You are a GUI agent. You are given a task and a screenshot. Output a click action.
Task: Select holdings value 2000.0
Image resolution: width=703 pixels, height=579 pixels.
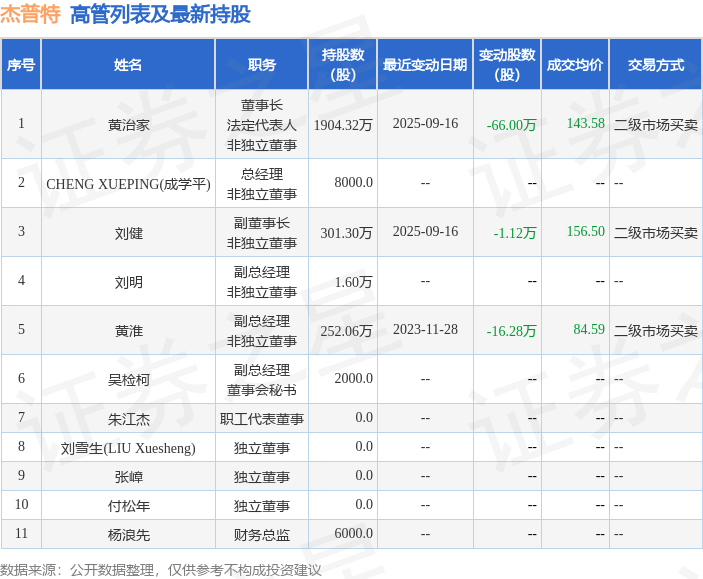[x=353, y=378]
